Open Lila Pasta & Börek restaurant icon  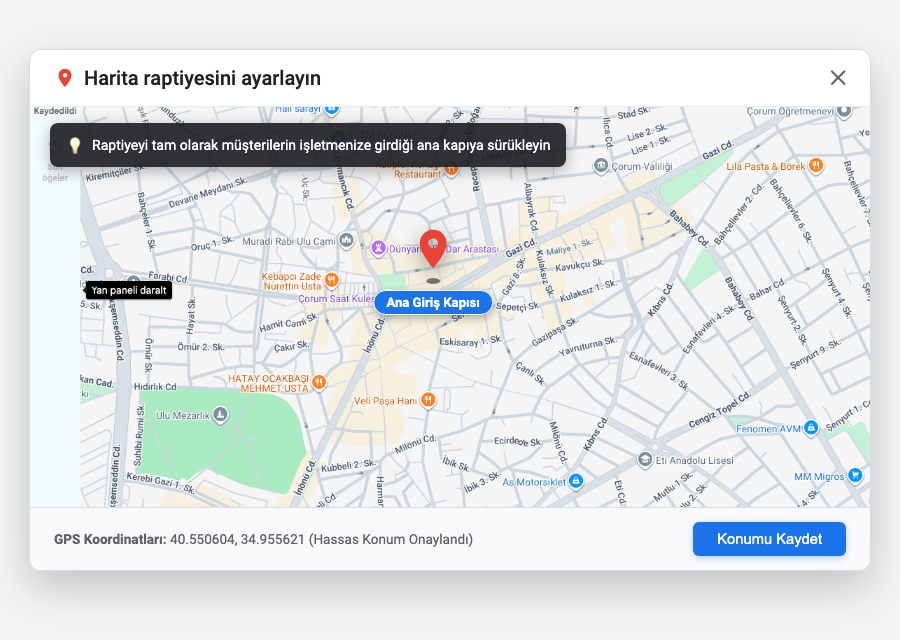pyautogui.click(x=816, y=166)
